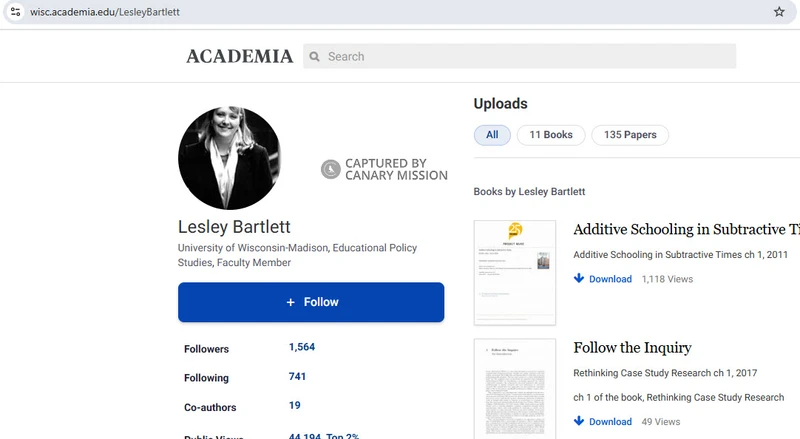Switch to the 135 Papers tab
The width and height of the screenshot is (800, 439).
(x=630, y=135)
